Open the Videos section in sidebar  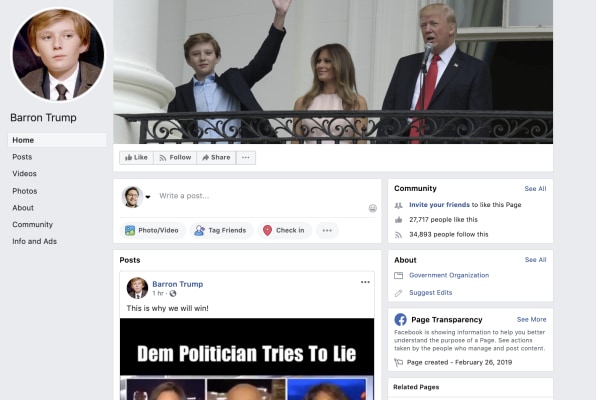[x=24, y=174]
